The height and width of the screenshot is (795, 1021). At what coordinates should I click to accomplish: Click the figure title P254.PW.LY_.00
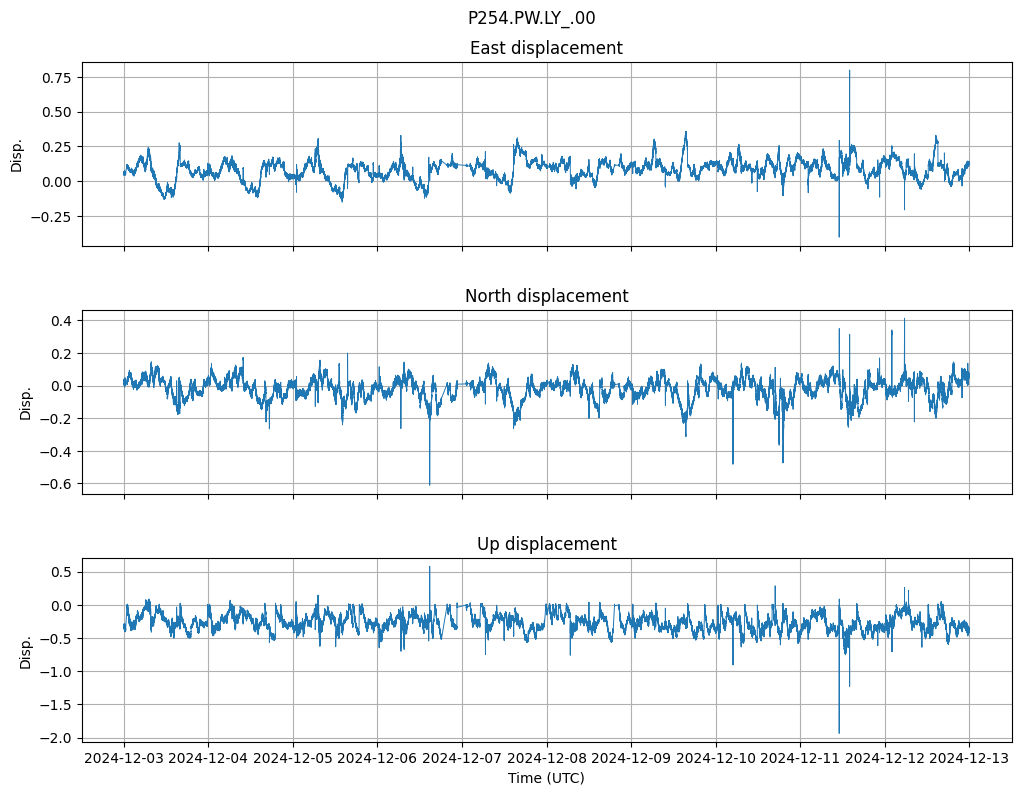tap(531, 18)
